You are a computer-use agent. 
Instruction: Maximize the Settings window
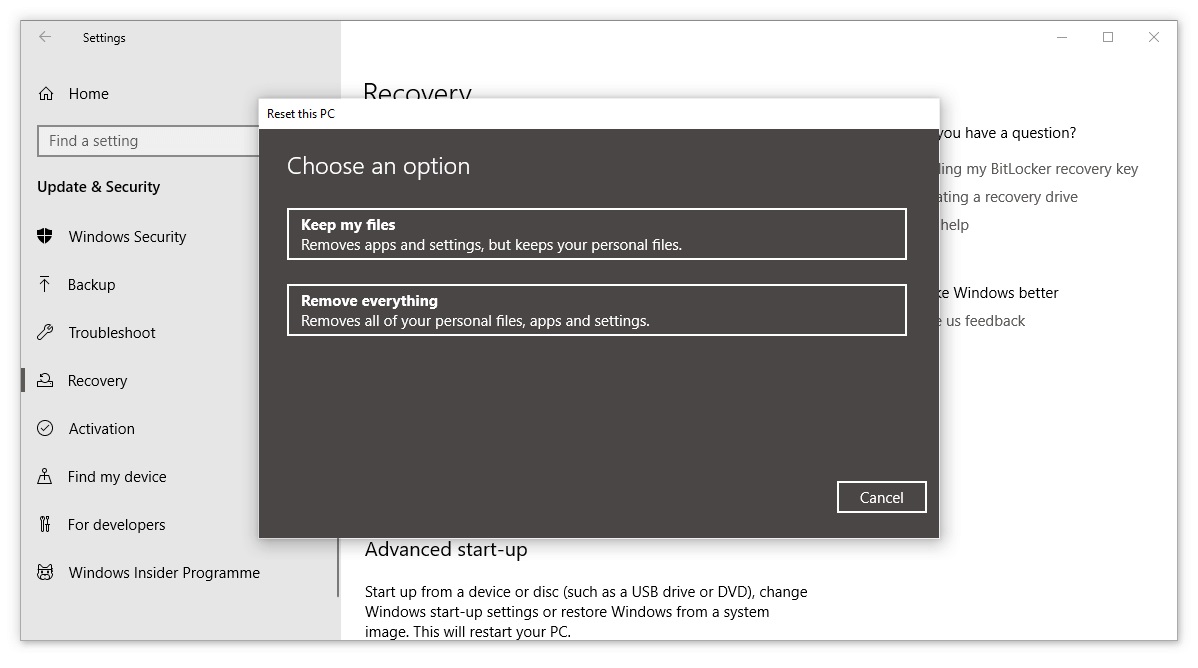[x=1108, y=37]
